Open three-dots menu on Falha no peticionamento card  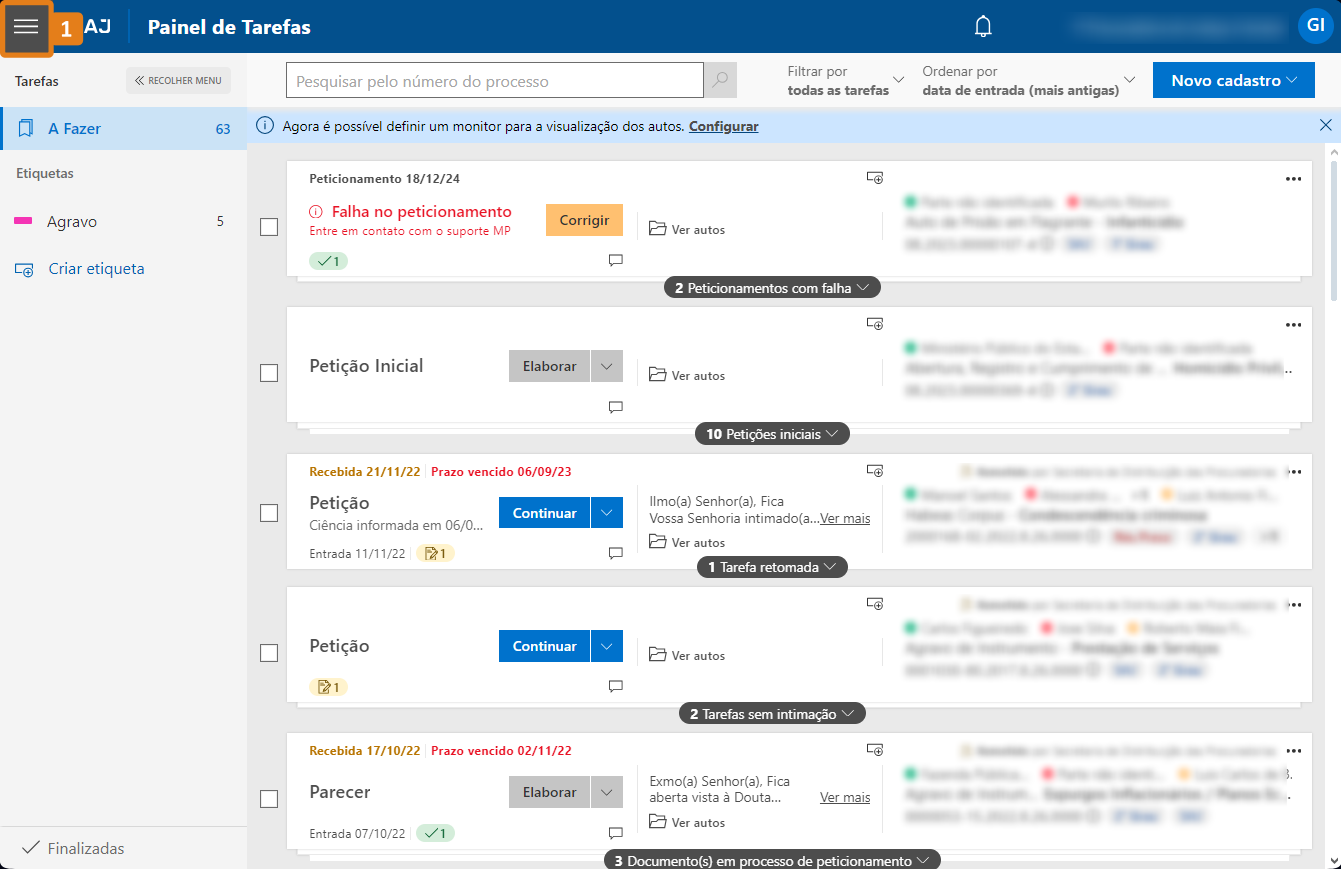click(1293, 179)
